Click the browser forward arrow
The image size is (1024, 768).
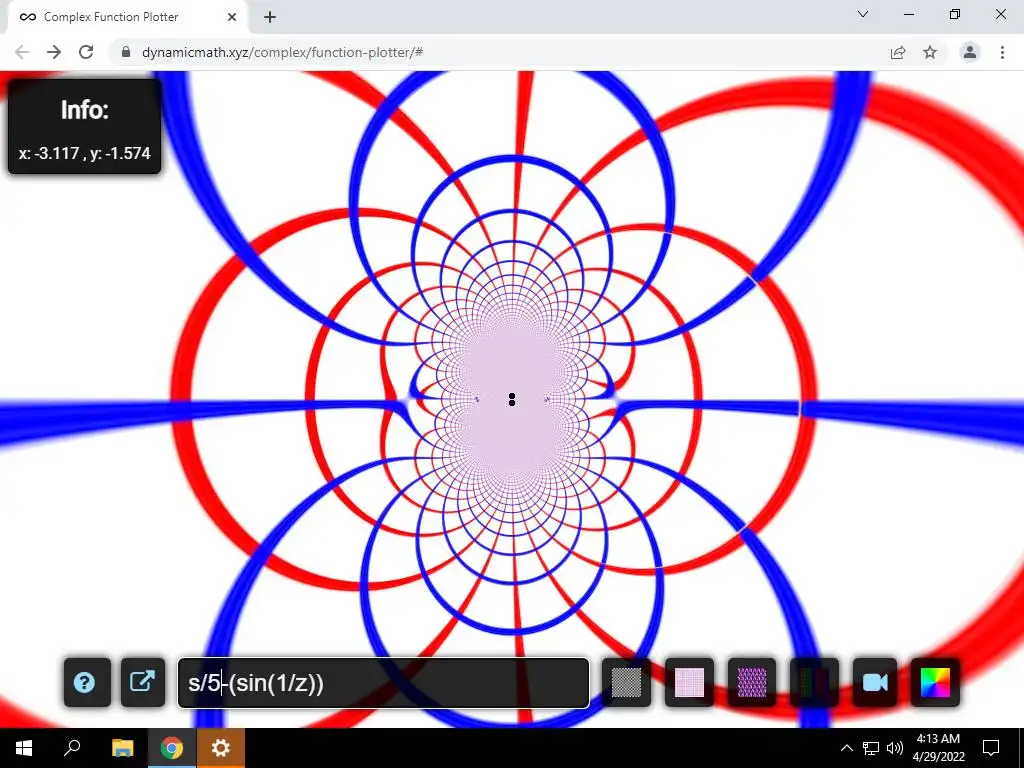coord(54,52)
